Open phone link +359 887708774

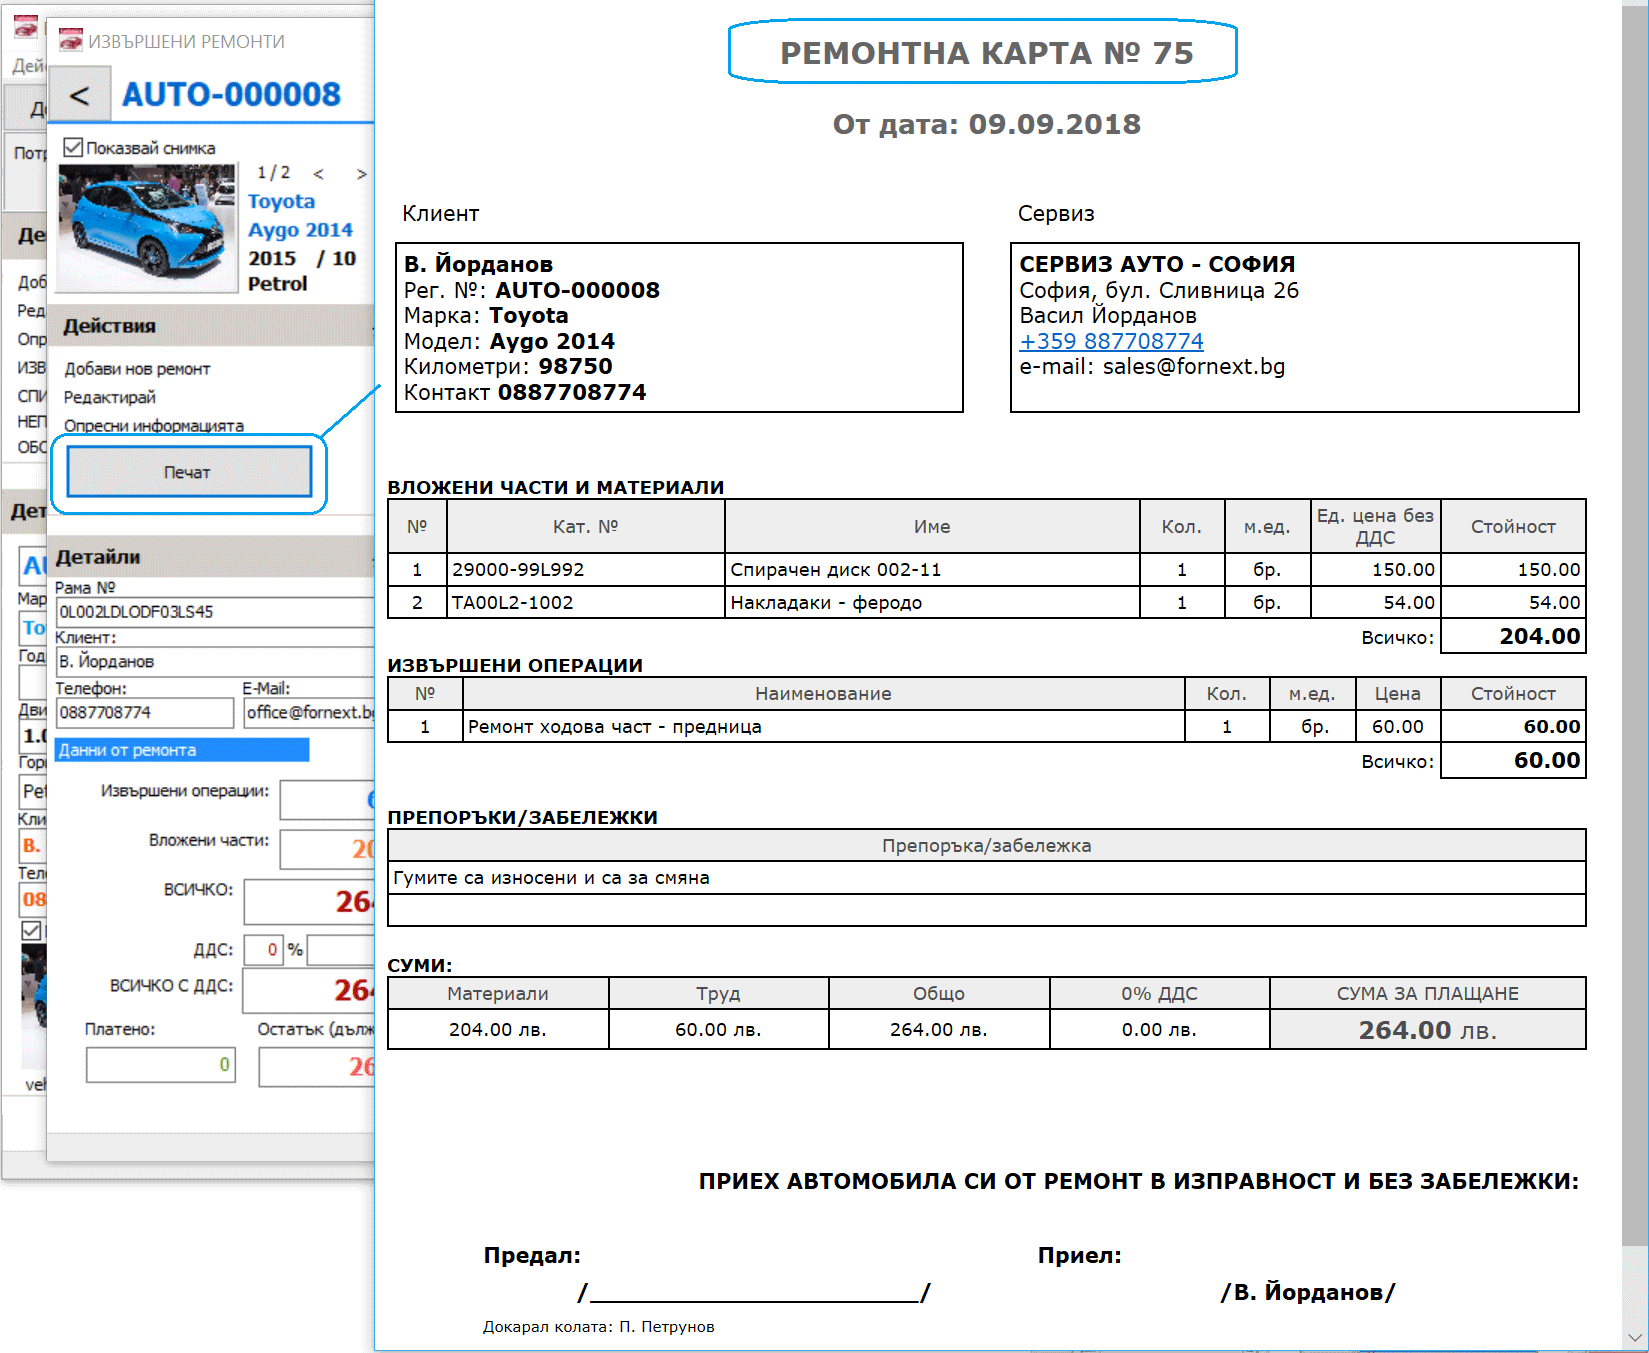tap(1111, 341)
